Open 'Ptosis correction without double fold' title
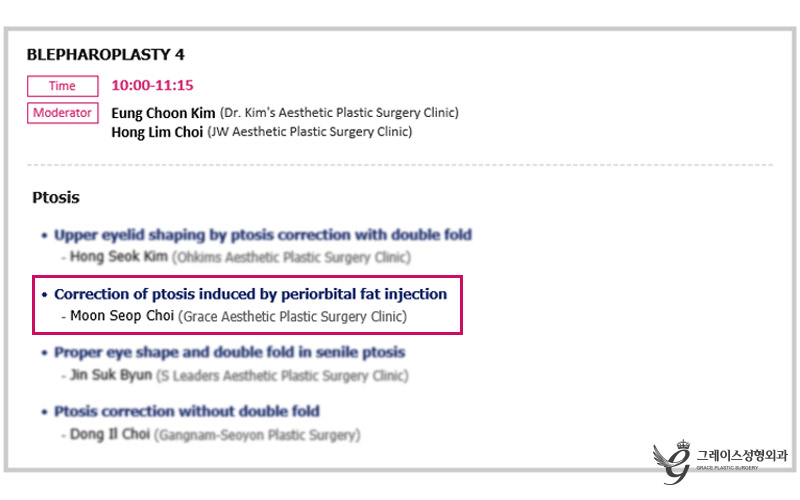The height and width of the screenshot is (500, 800). pyautogui.click(x=187, y=411)
